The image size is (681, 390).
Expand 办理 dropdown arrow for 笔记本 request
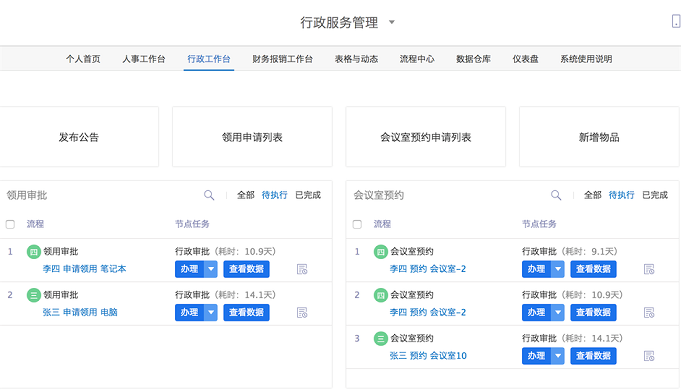click(211, 269)
